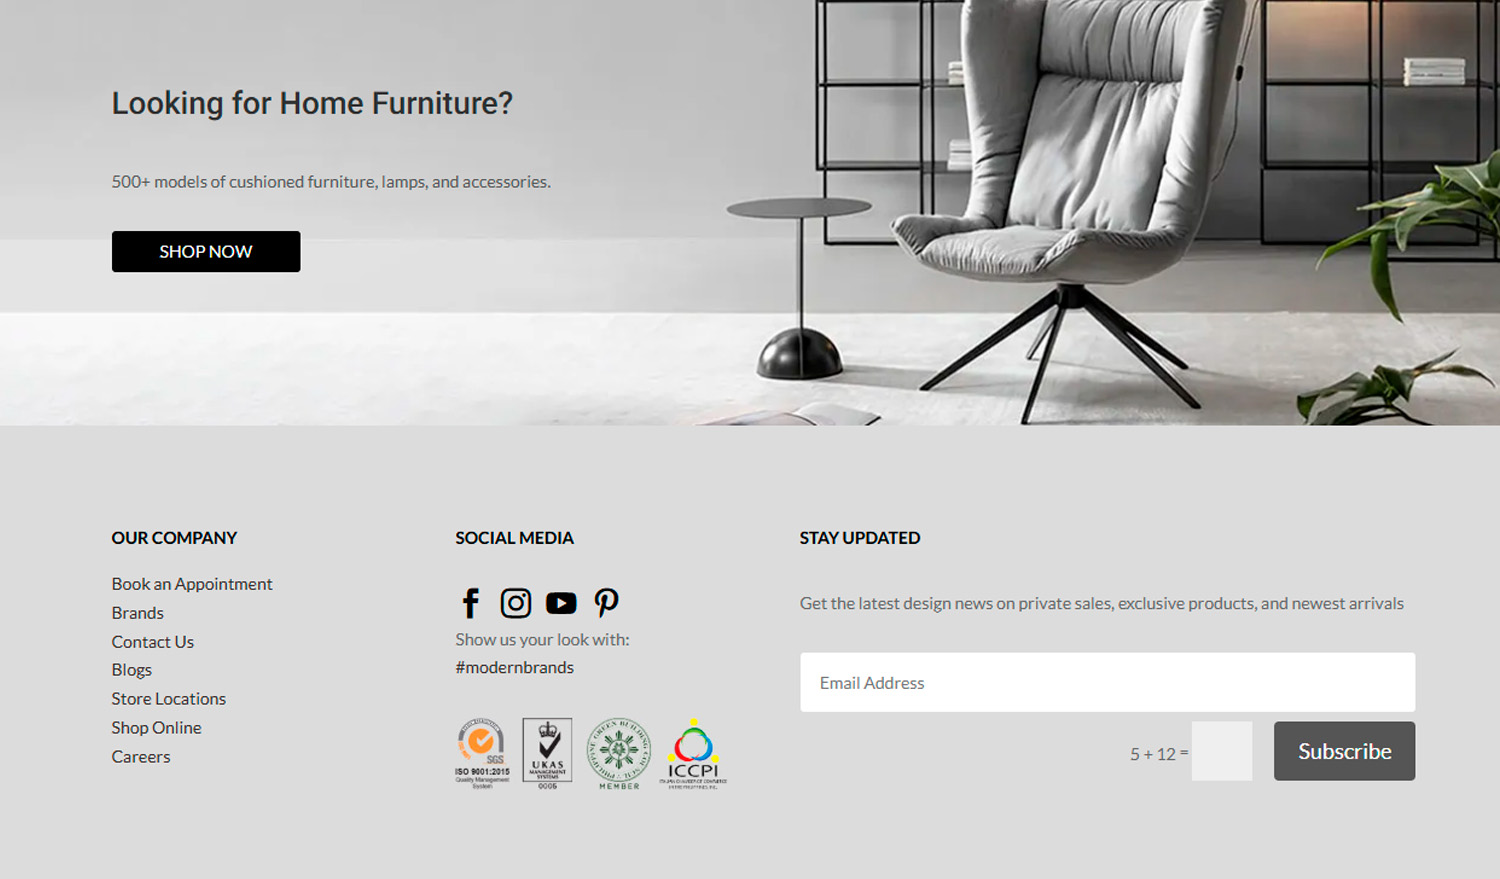Open the Contact Us link
Screen dimensions: 1500x879
click(153, 642)
